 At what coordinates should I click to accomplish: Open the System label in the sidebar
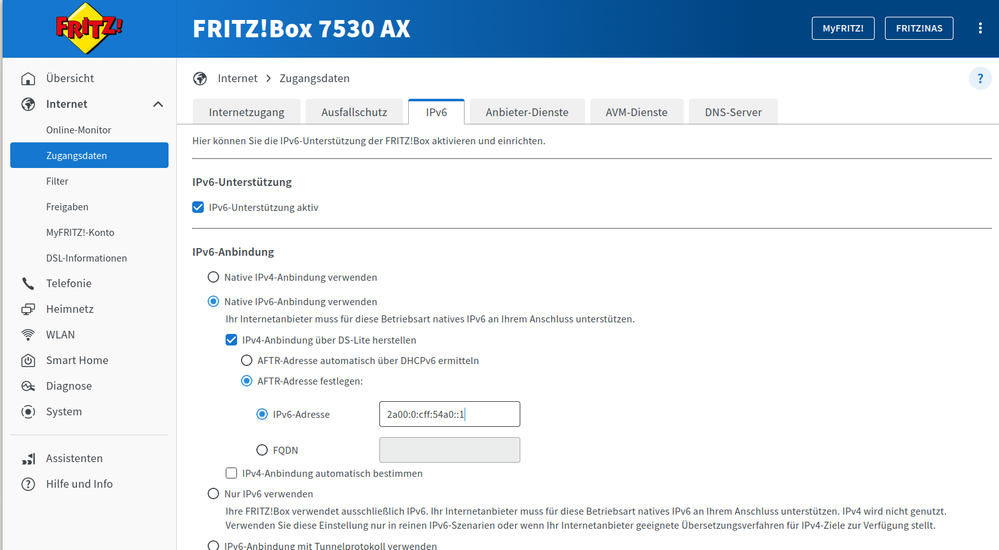tap(64, 412)
